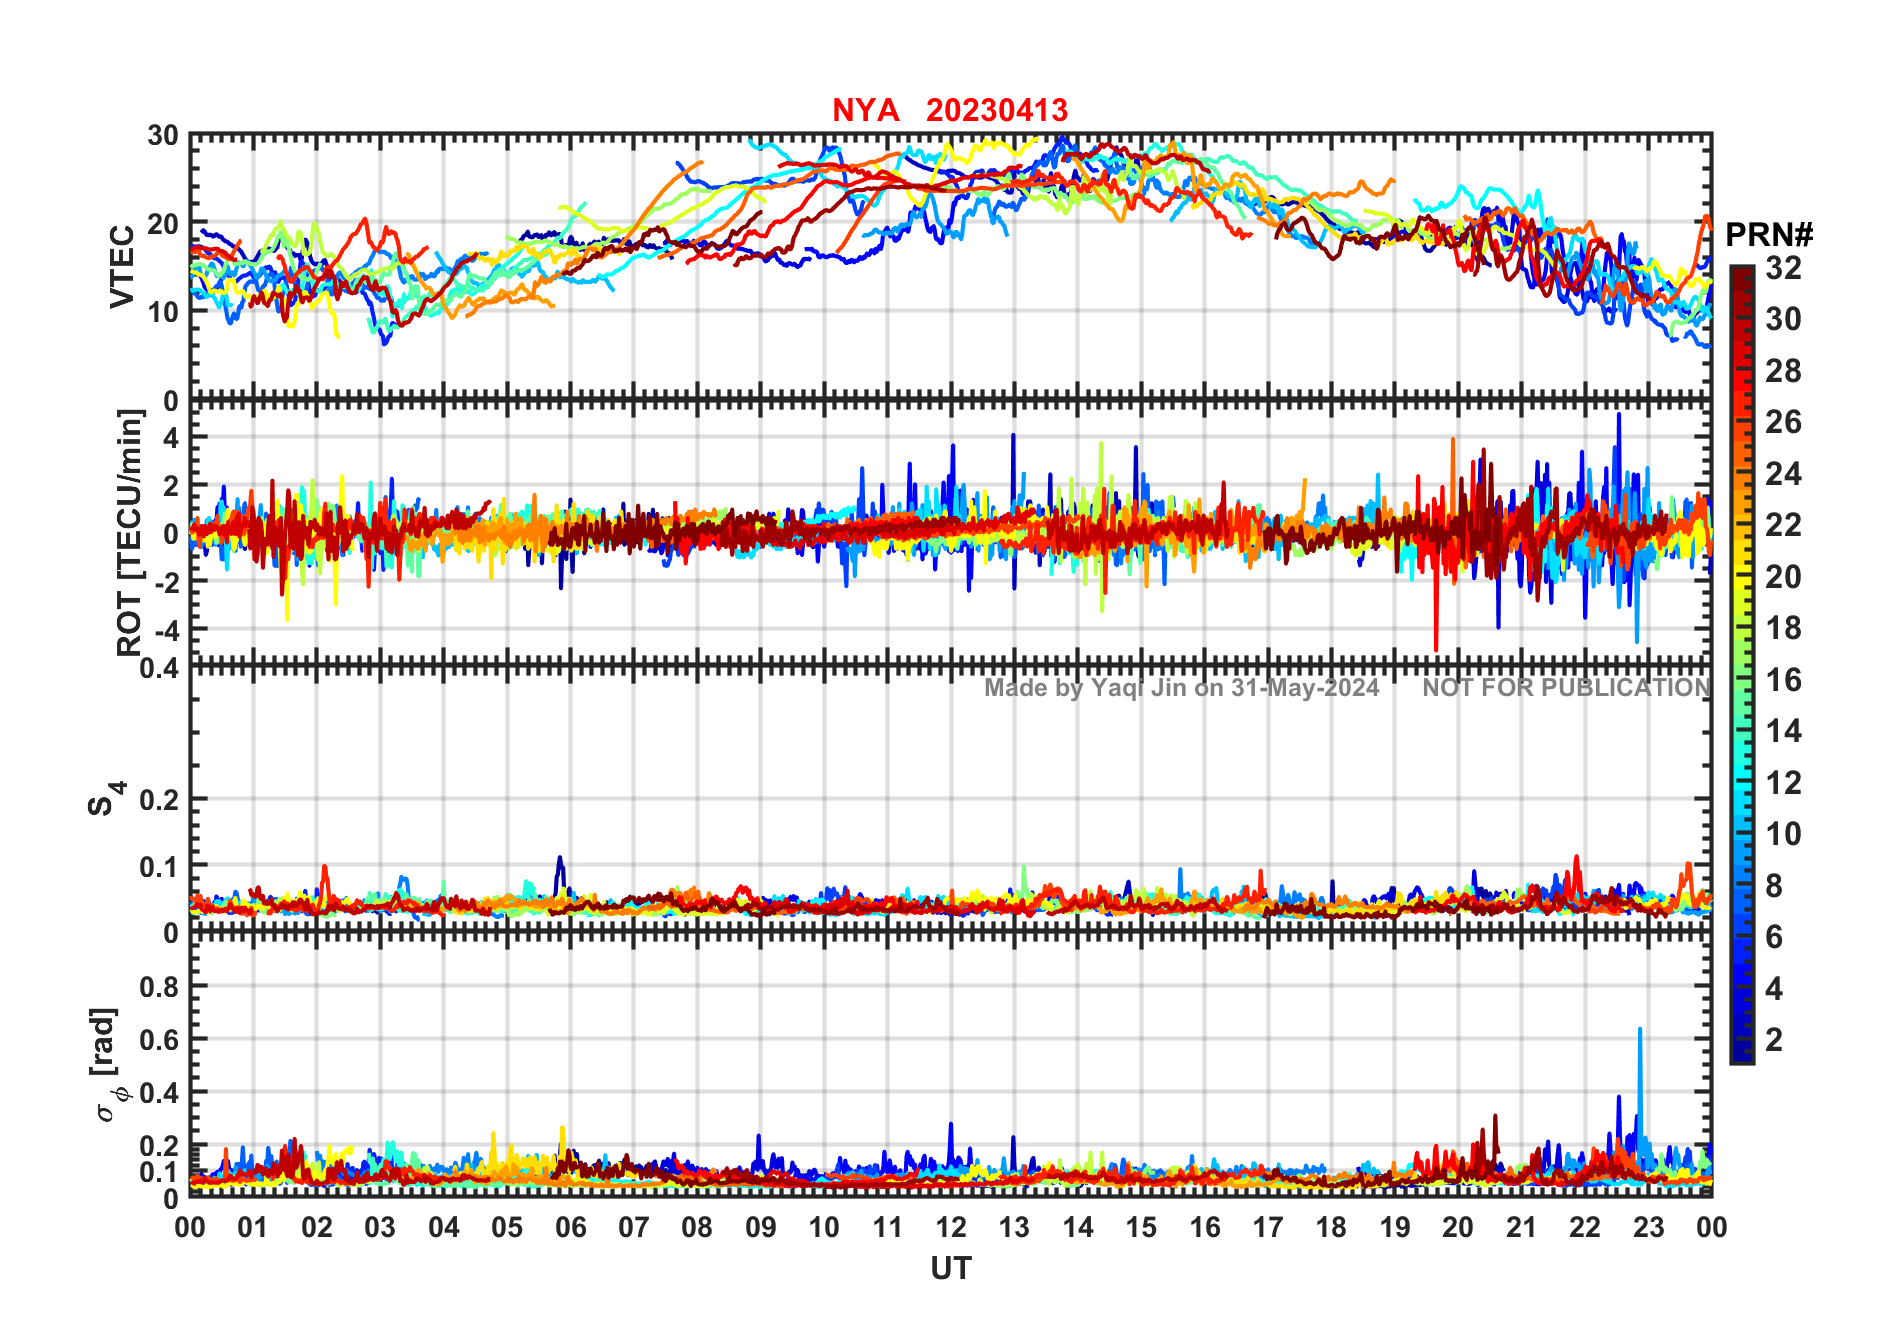Image resolution: width=1902 pixels, height=1330 pixels.
Task: Select UT axis tick label 15
Action: click(x=1141, y=1228)
